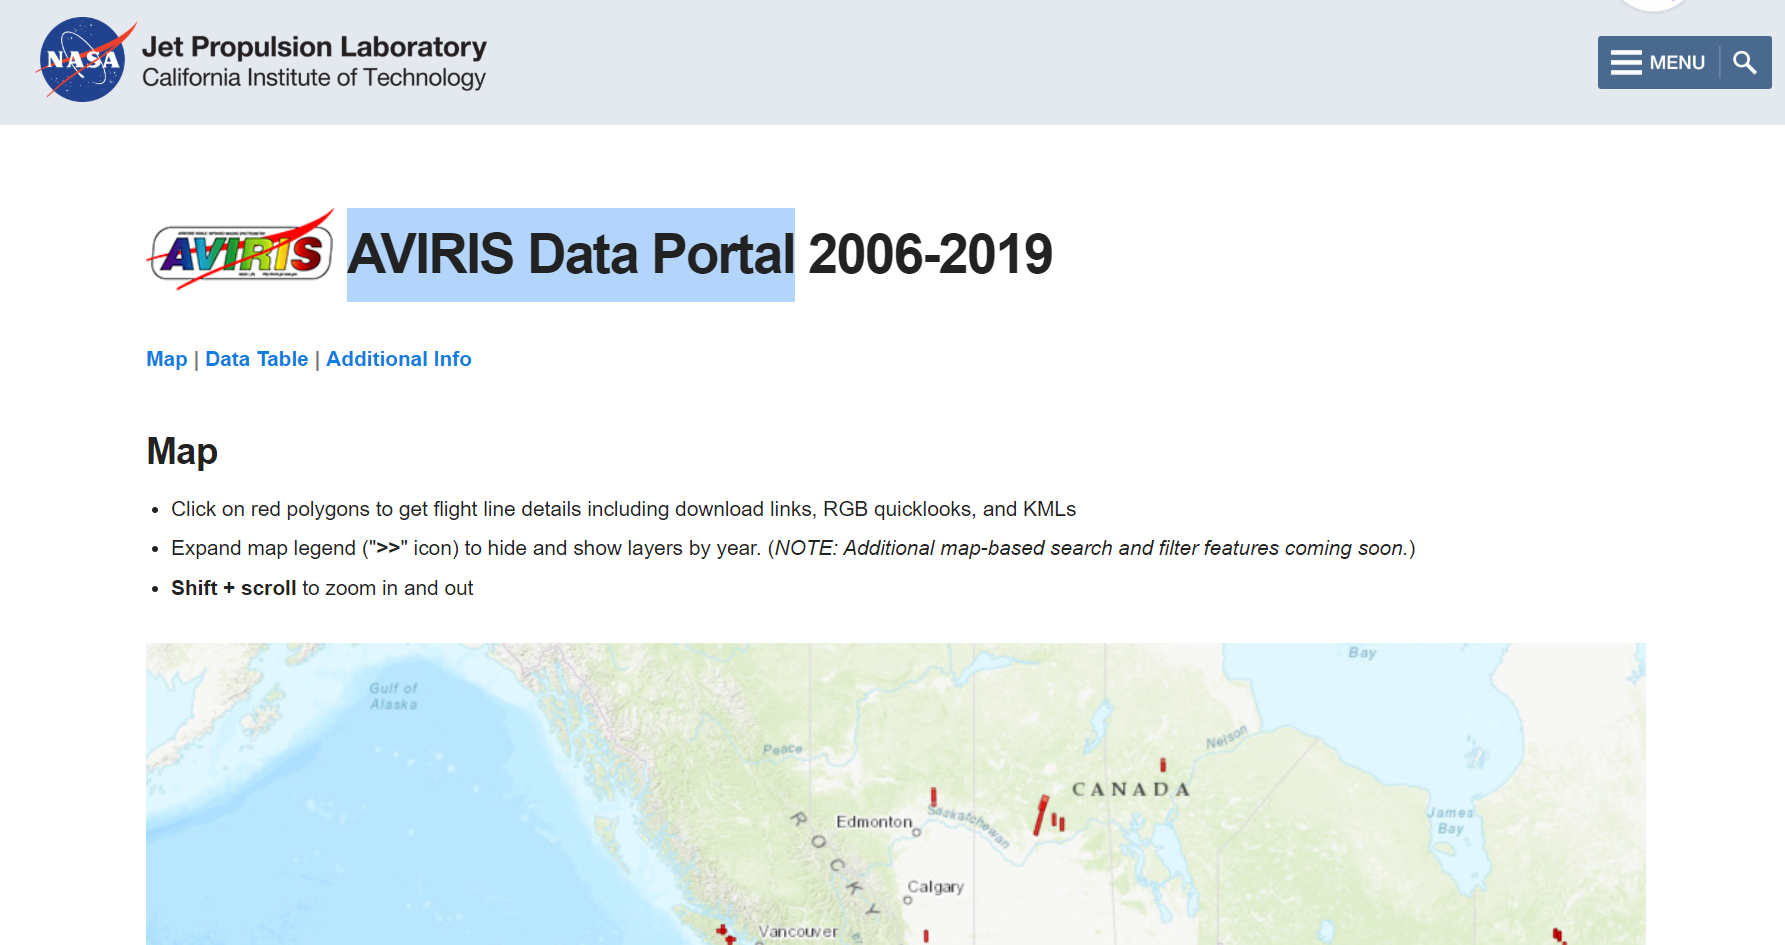Open the MENU navigation
This screenshot has width=1785, height=945.
[x=1678, y=62]
